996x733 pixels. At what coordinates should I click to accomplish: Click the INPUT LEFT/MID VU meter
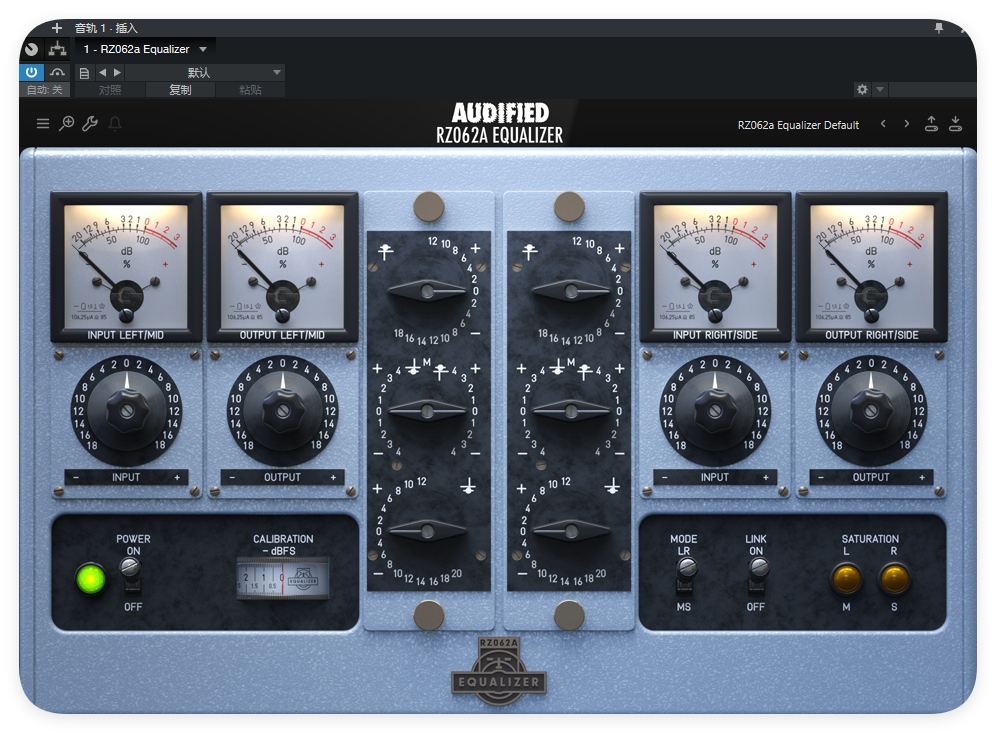point(126,267)
